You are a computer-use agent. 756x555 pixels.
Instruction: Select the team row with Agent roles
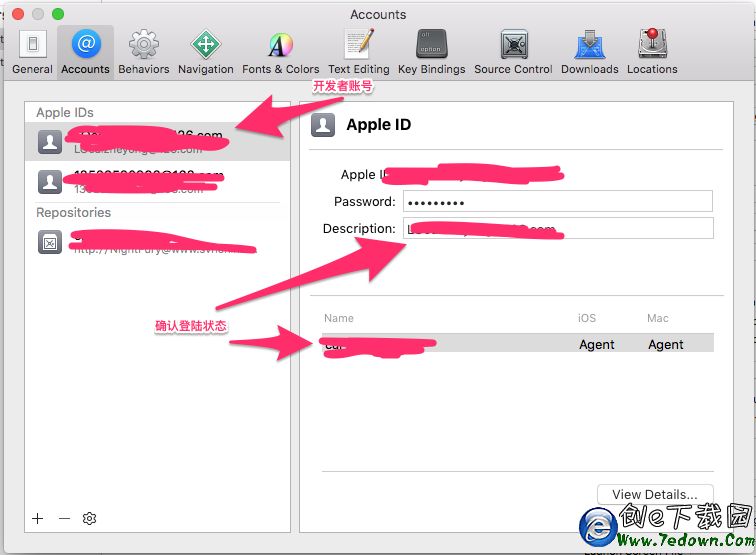[518, 344]
